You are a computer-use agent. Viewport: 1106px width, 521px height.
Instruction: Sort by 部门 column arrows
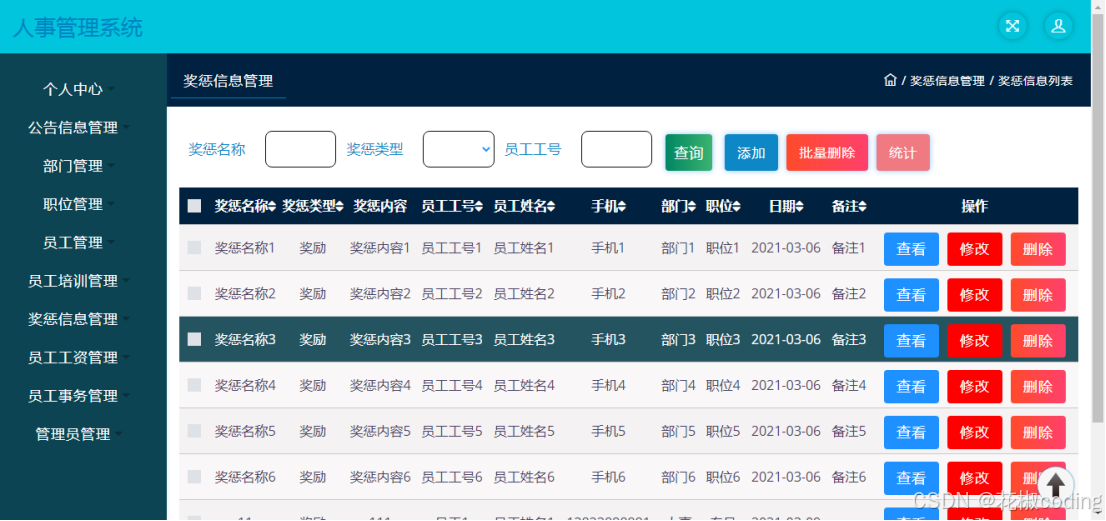692,207
